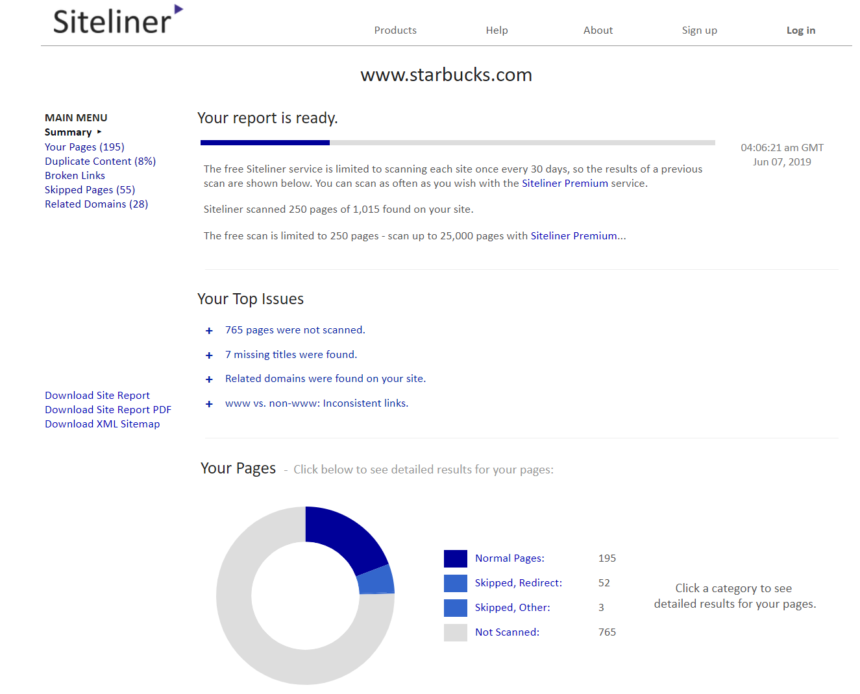The width and height of the screenshot is (860, 694).
Task: Click the About menu item
Action: tap(598, 30)
